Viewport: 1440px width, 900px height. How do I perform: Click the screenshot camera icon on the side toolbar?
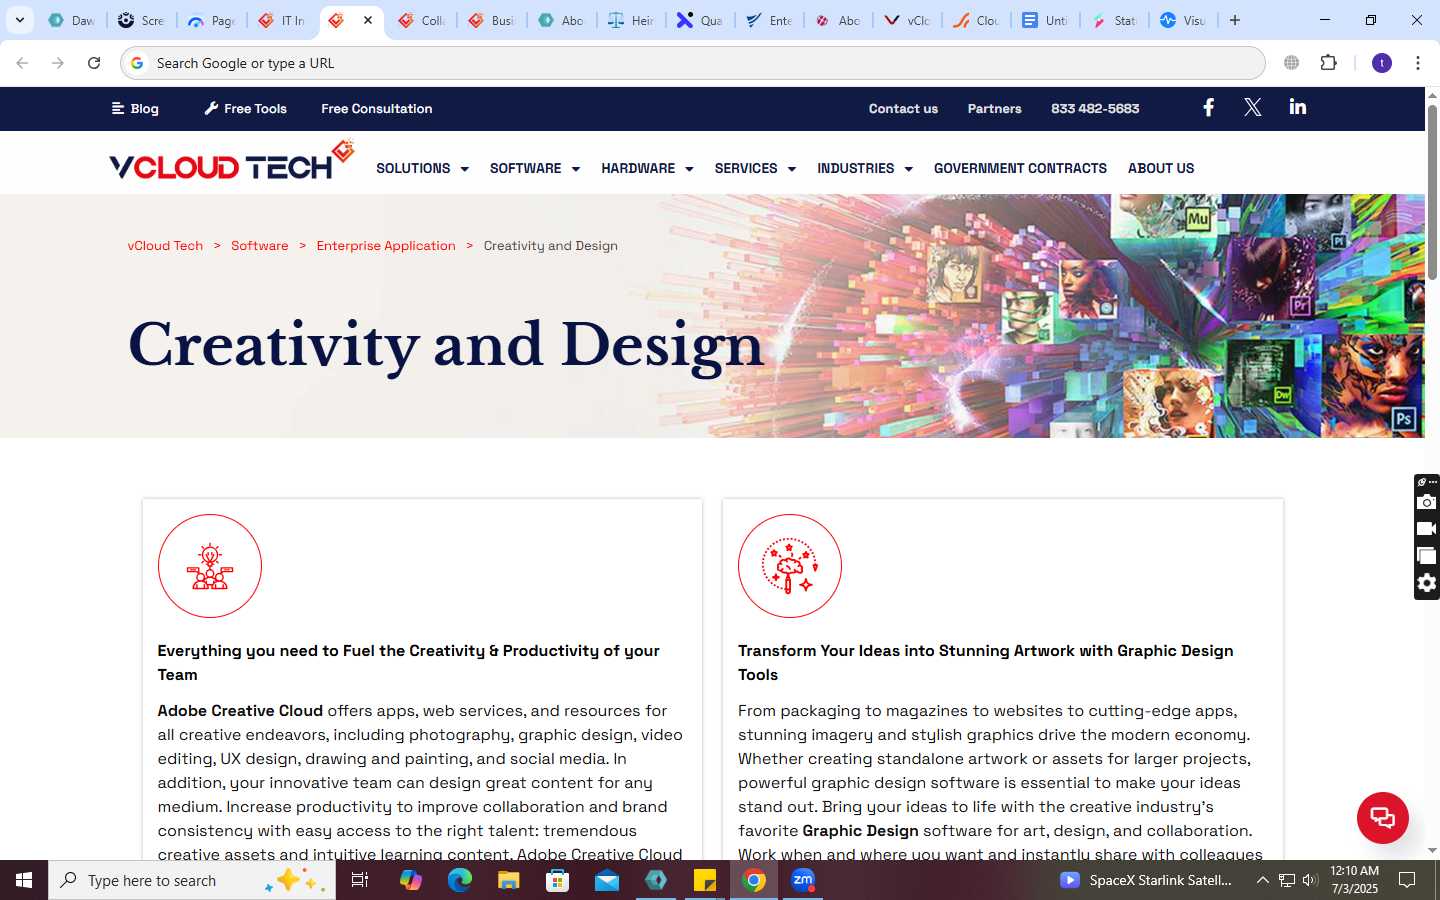(x=1427, y=502)
